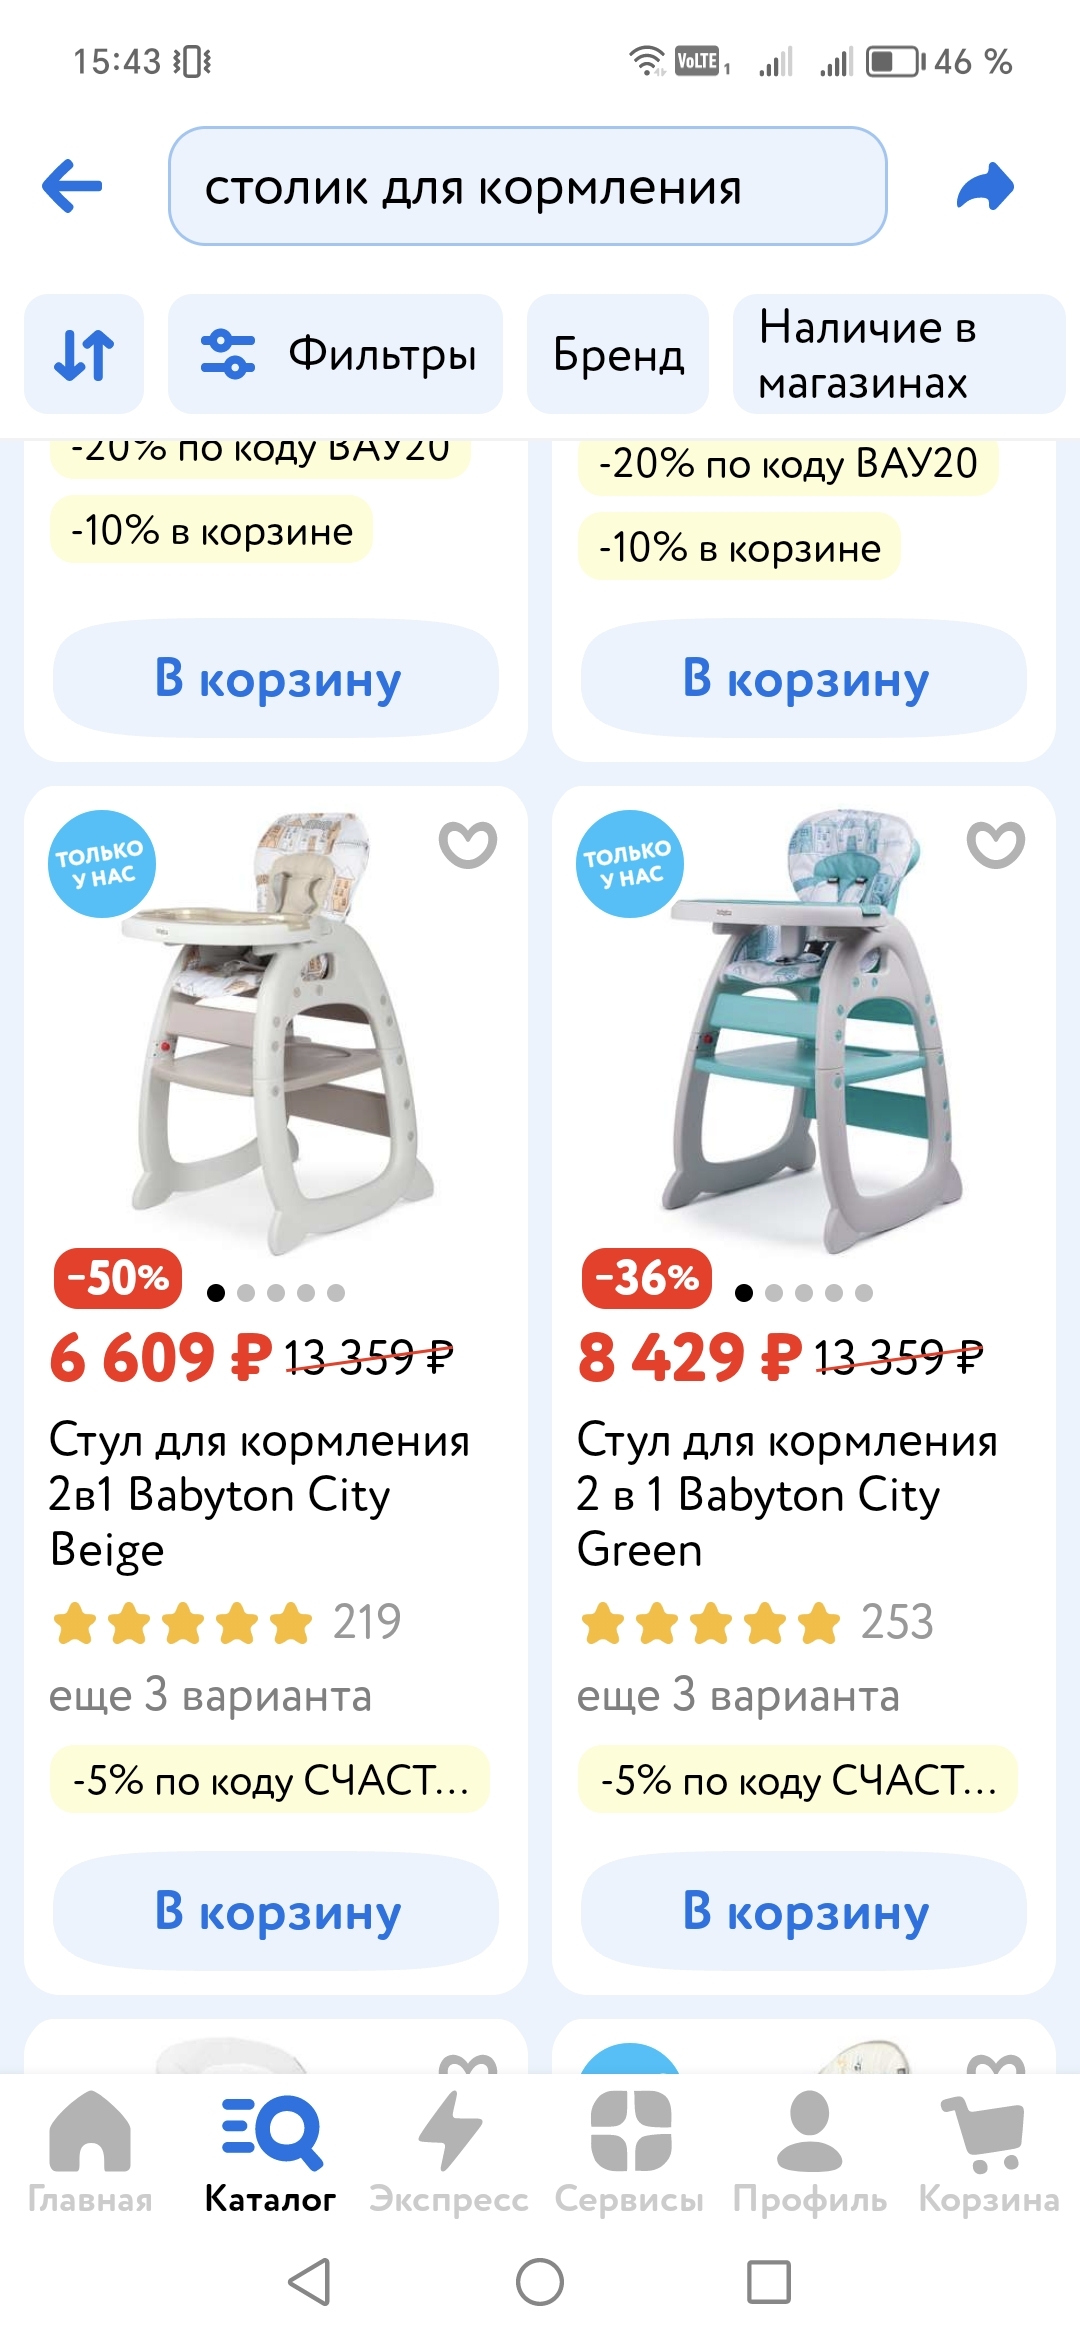
Task: Open the Фильтры filter panel
Action: pos(336,354)
